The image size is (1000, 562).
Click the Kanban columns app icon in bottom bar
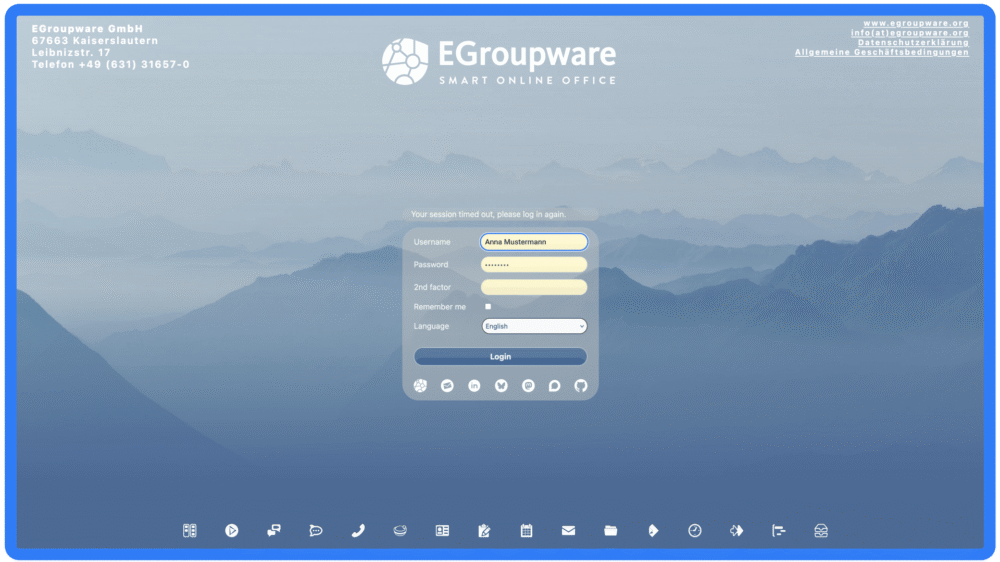[x=189, y=530]
